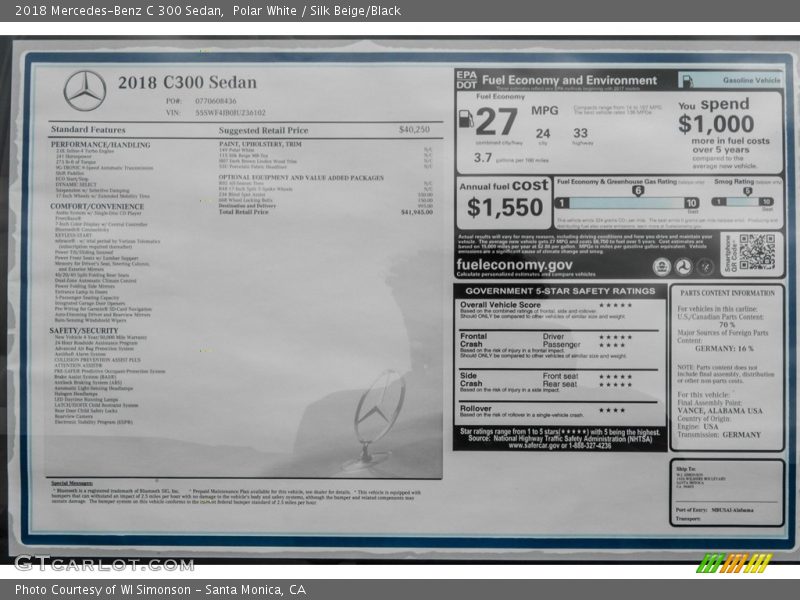
Task: Click the Photo Courtesy of WI Simonson caption
Action: pos(160,590)
